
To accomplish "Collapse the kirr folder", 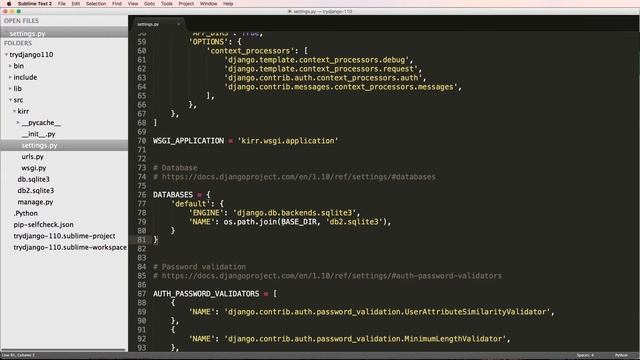I will tap(14, 111).
